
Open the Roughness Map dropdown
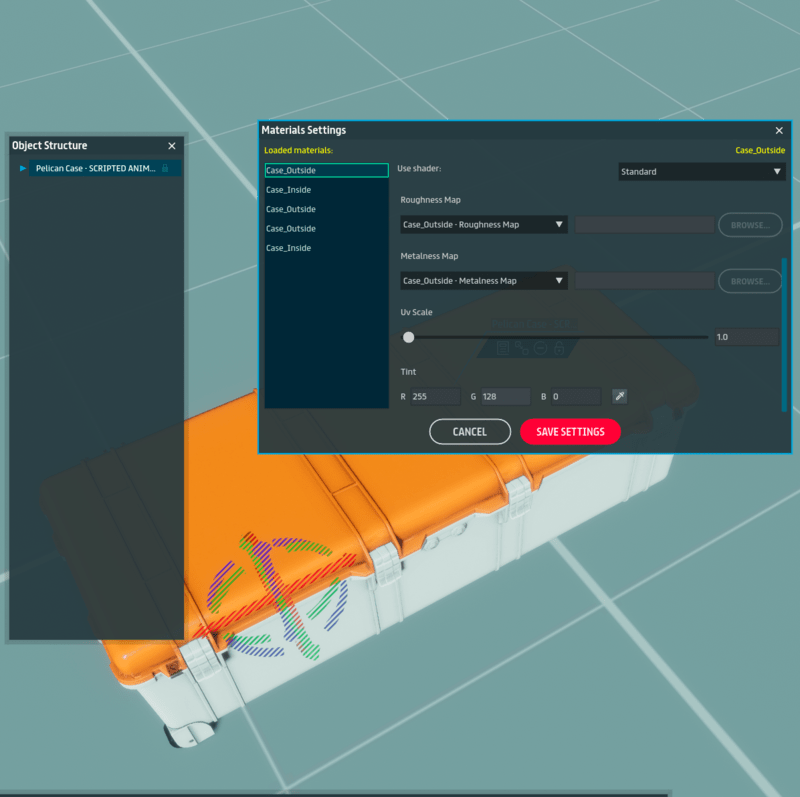tap(483, 225)
